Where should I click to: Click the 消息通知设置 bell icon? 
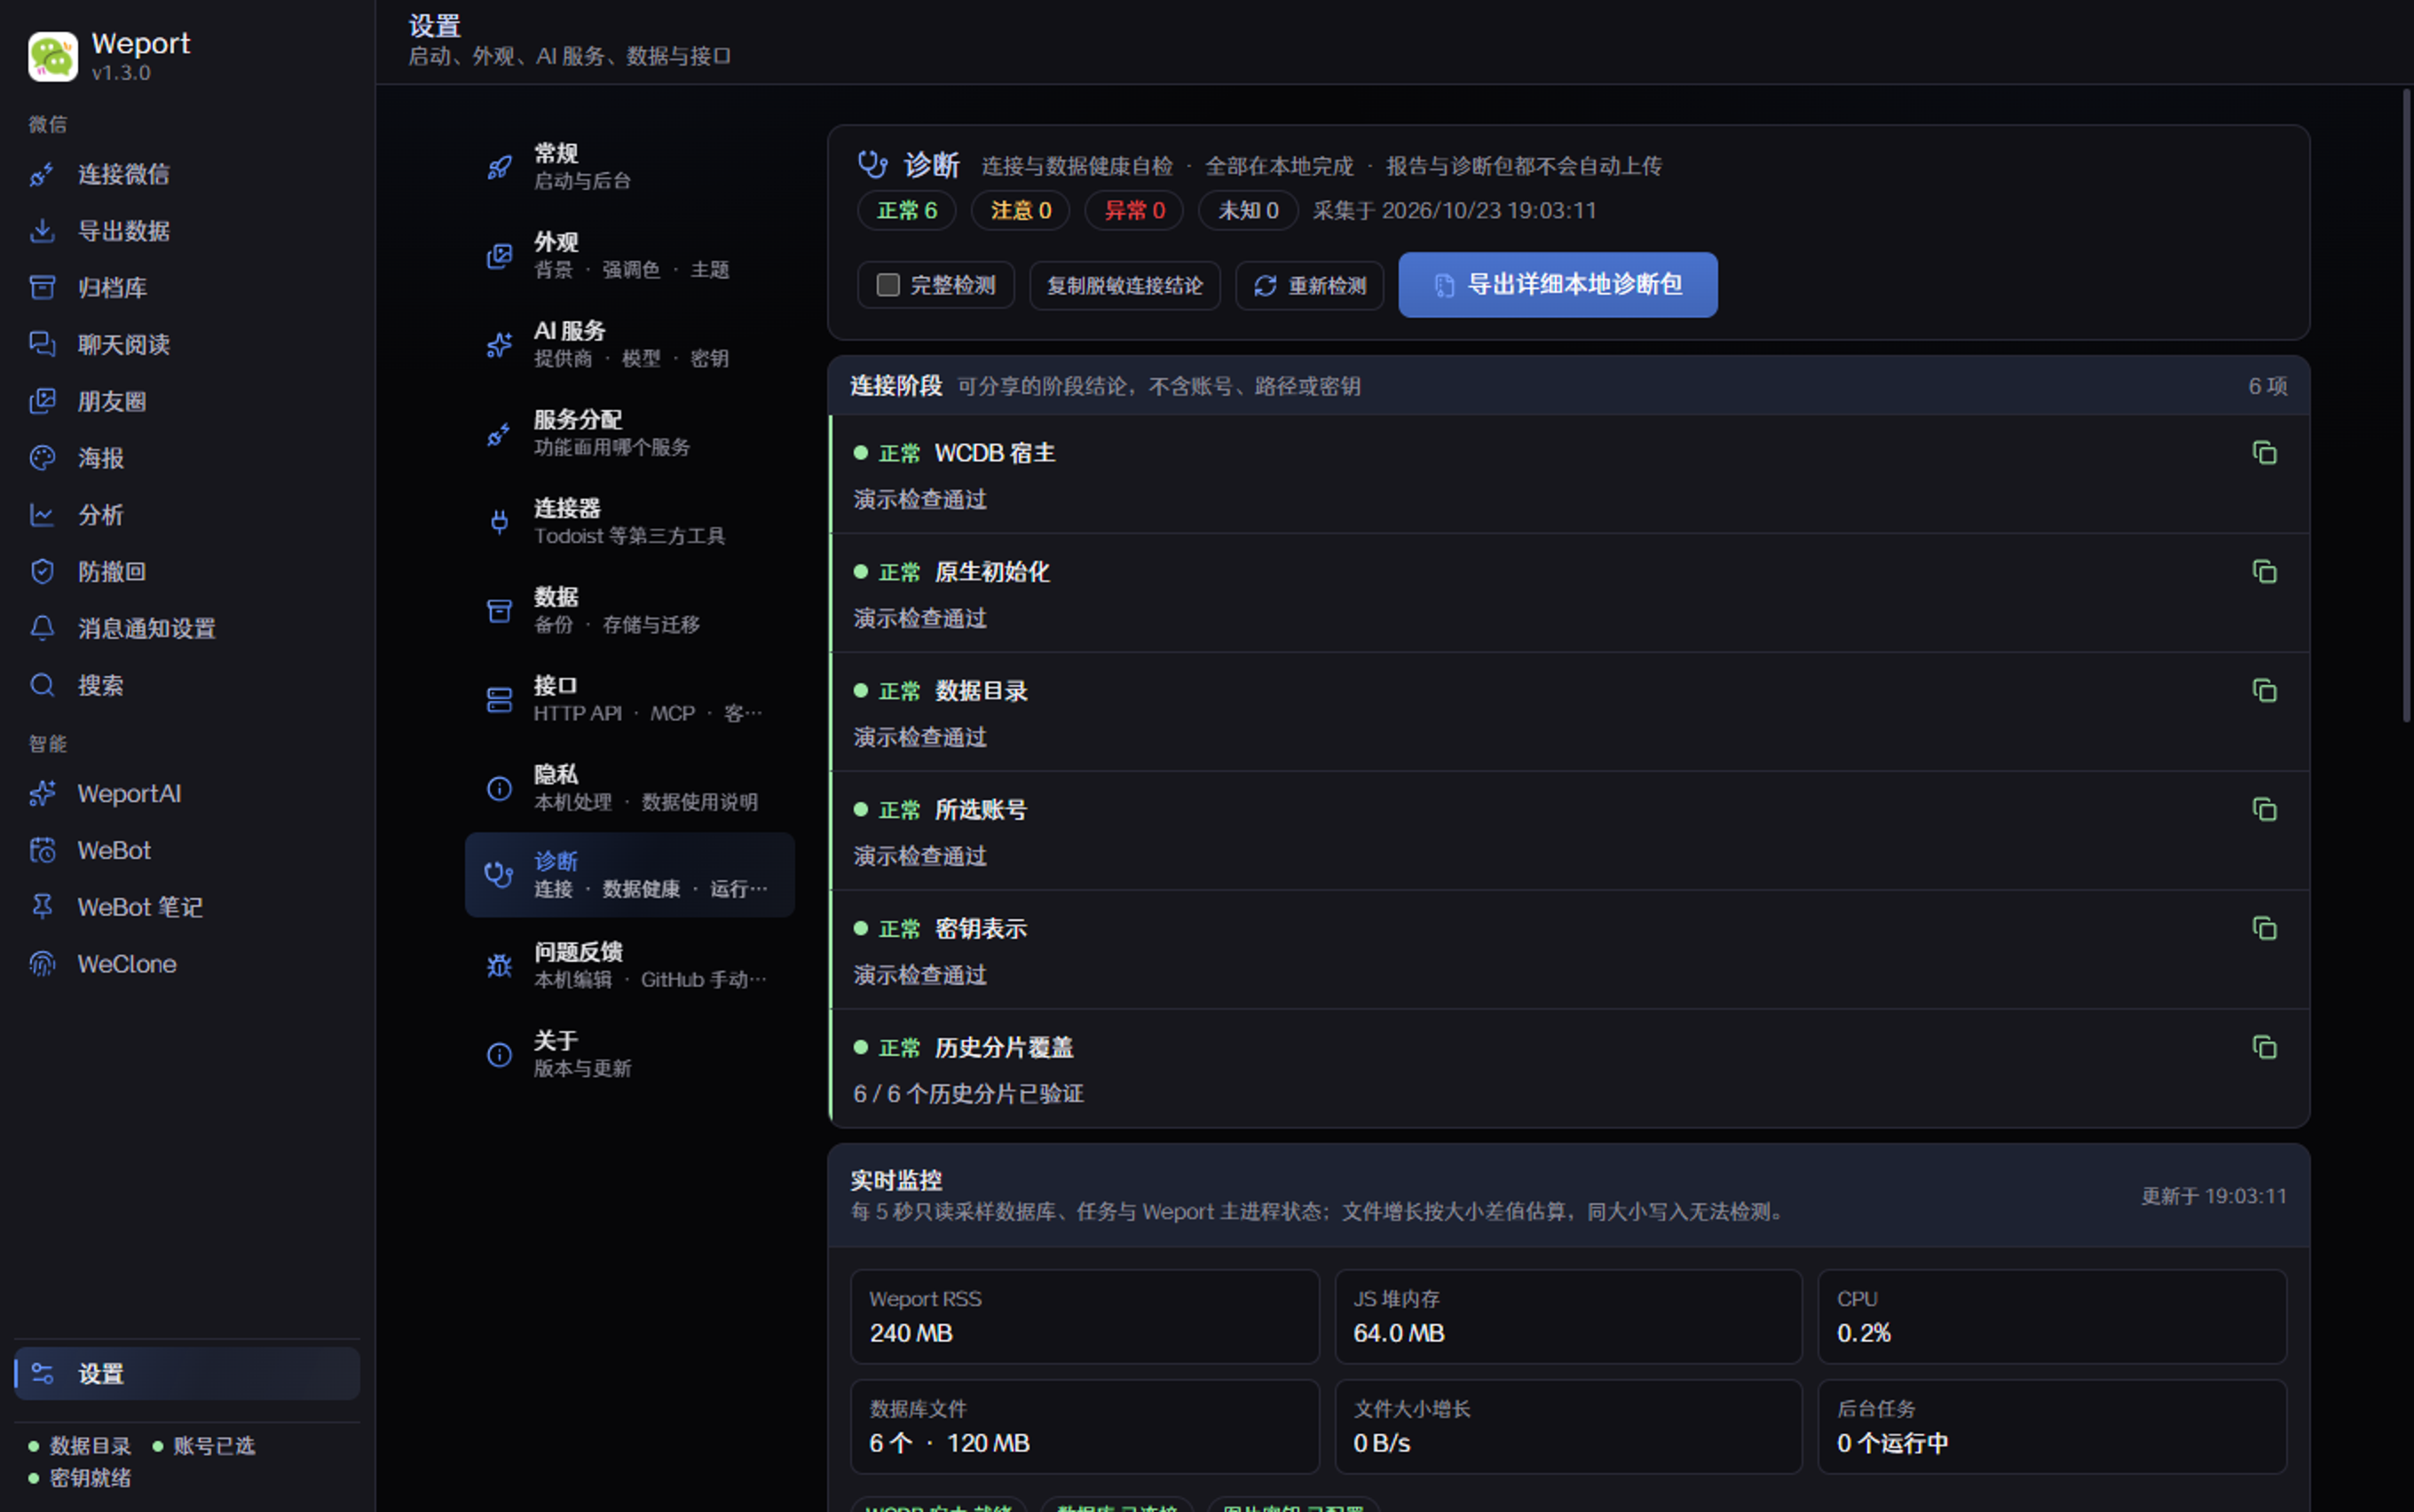[x=42, y=628]
